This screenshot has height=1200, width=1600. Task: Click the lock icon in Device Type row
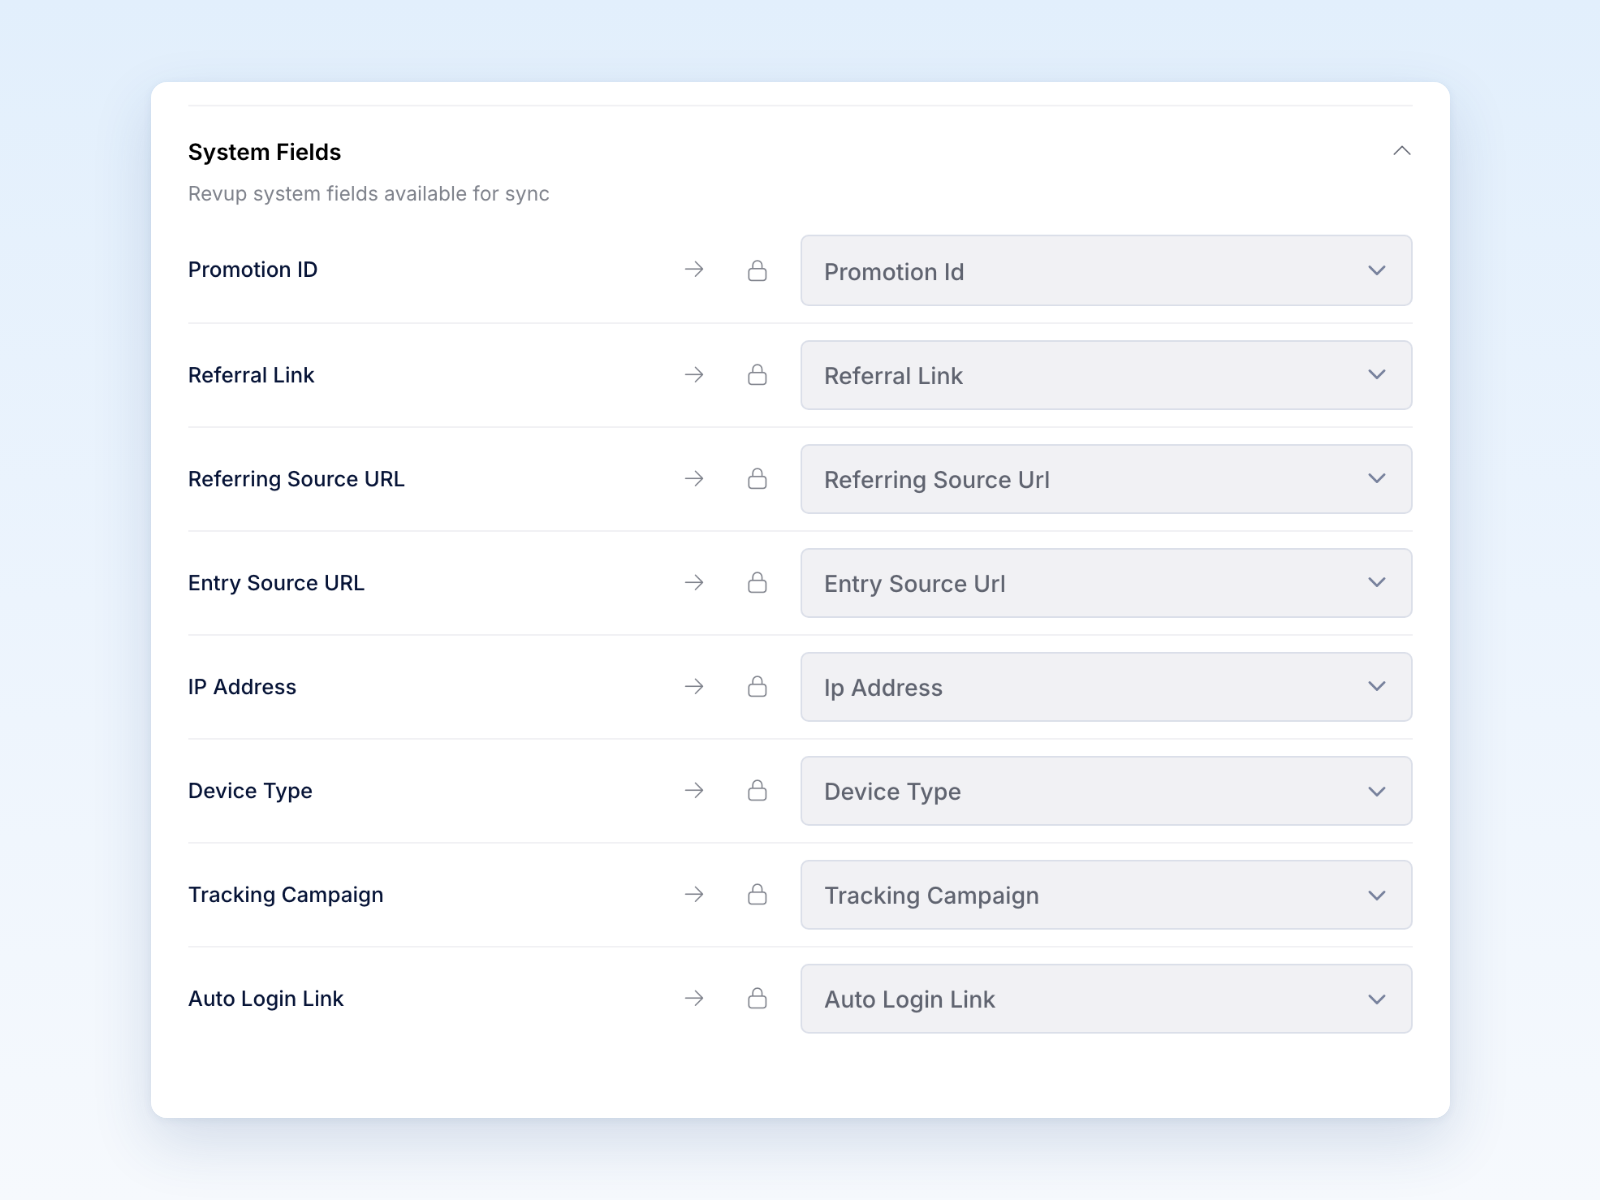tap(758, 791)
